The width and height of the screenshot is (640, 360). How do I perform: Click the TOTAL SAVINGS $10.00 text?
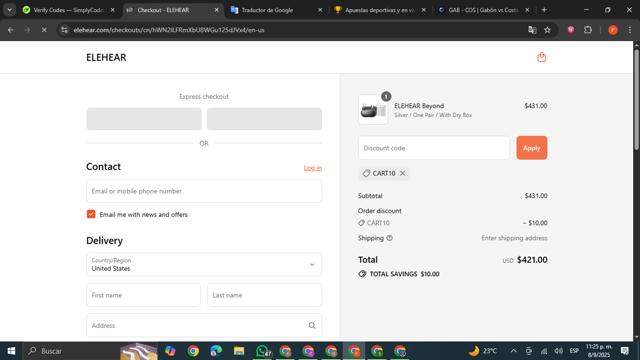404,274
